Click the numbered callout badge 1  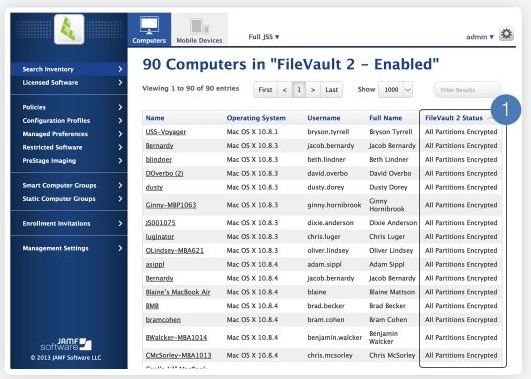[506, 109]
